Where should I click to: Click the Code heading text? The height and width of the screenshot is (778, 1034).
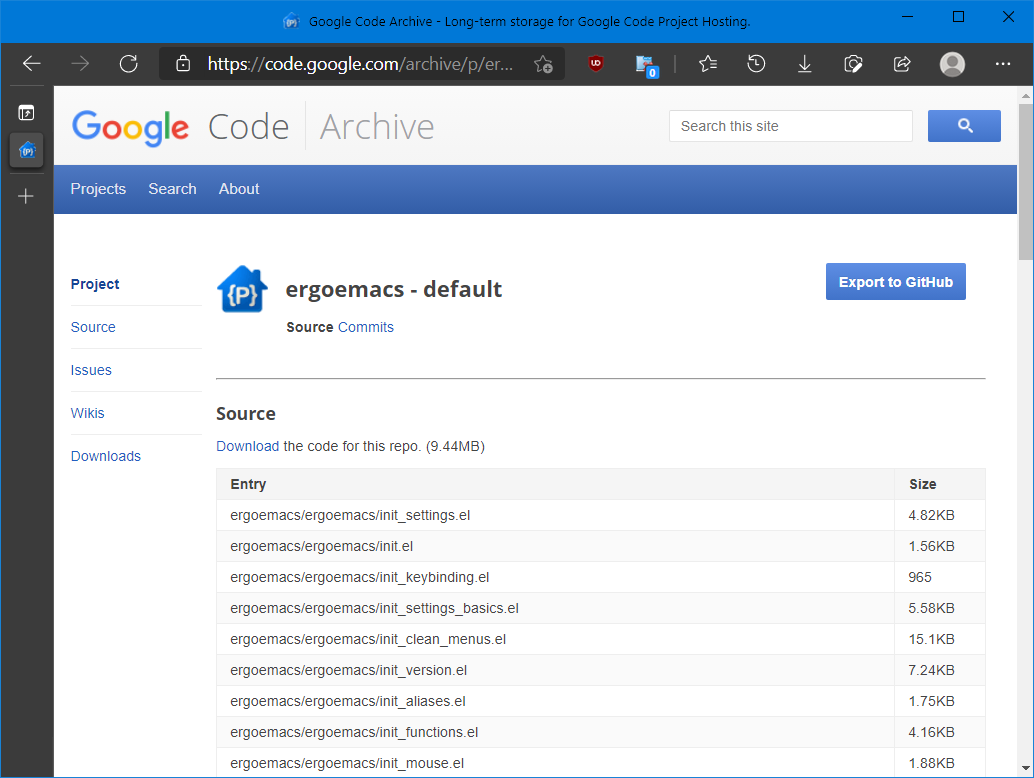point(249,127)
